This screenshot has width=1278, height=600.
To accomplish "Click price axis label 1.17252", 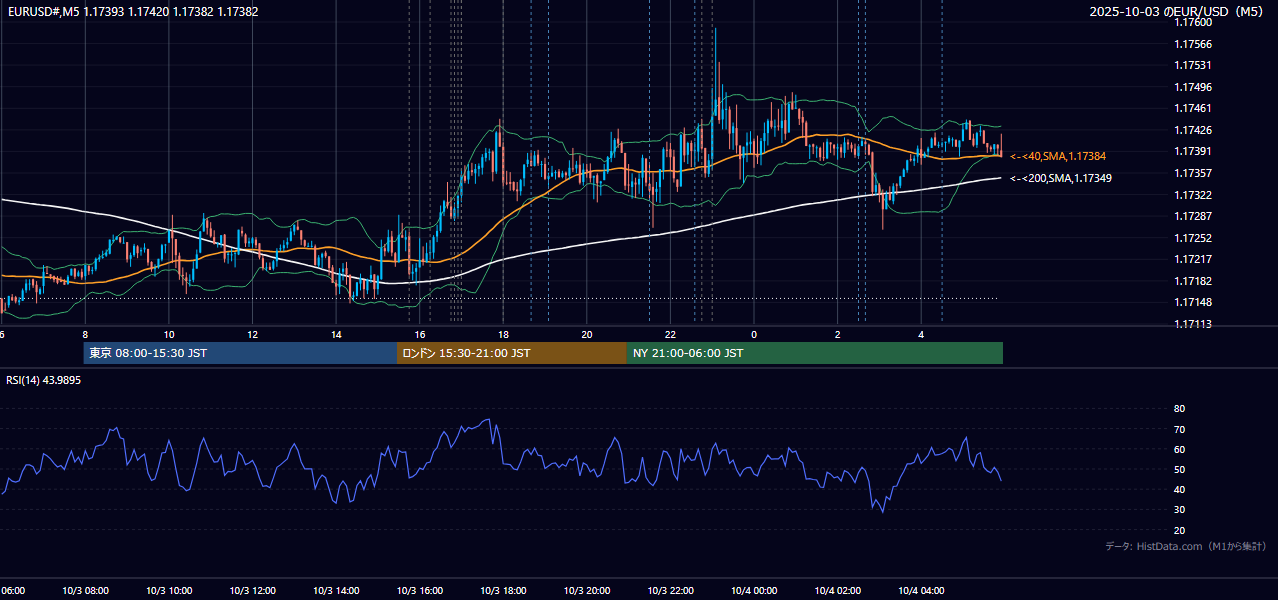I will point(1193,238).
